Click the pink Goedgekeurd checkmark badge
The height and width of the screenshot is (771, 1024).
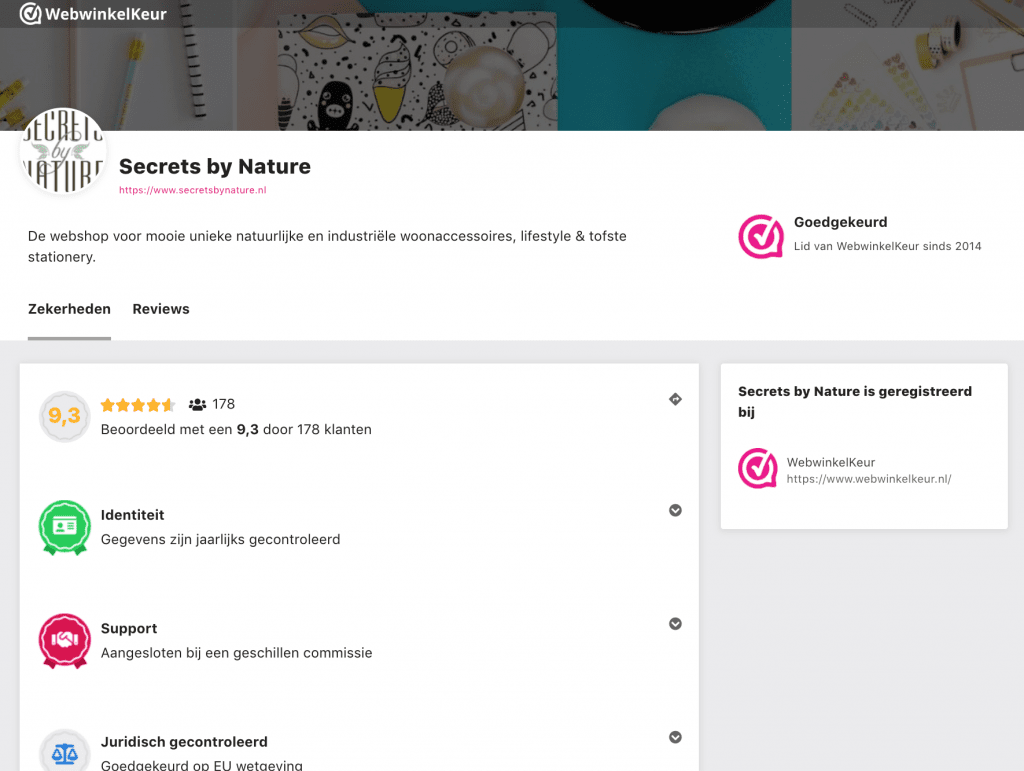760,236
